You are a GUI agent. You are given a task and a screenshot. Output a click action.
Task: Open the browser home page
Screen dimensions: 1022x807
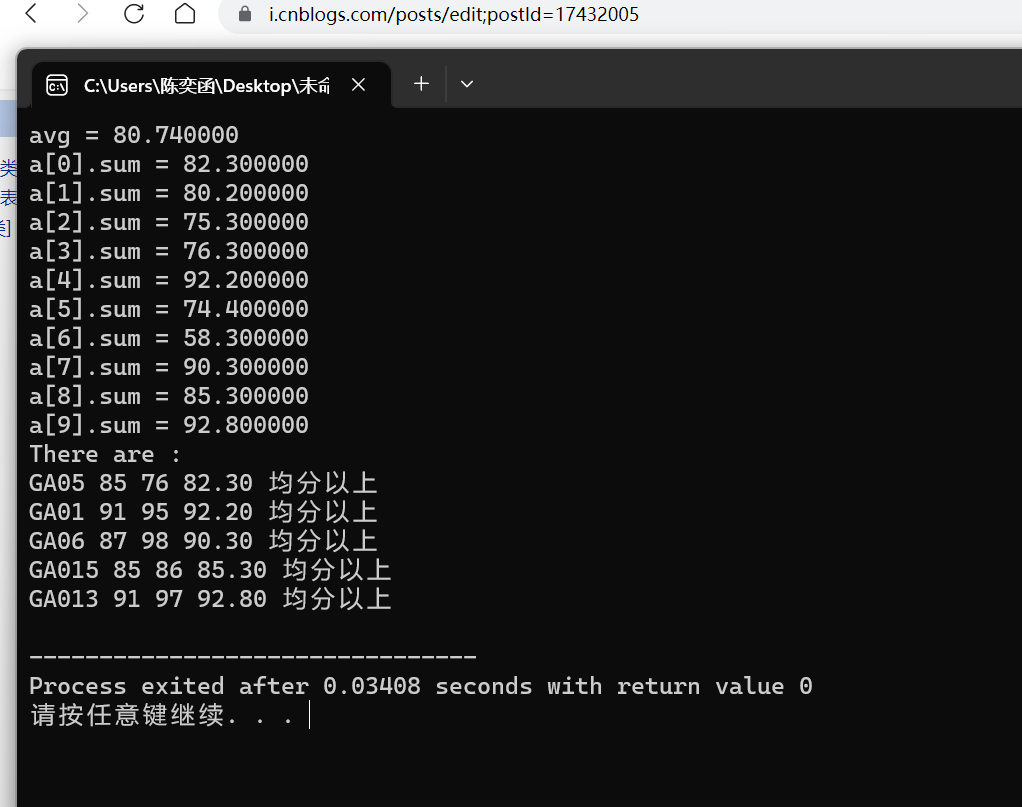tap(185, 13)
